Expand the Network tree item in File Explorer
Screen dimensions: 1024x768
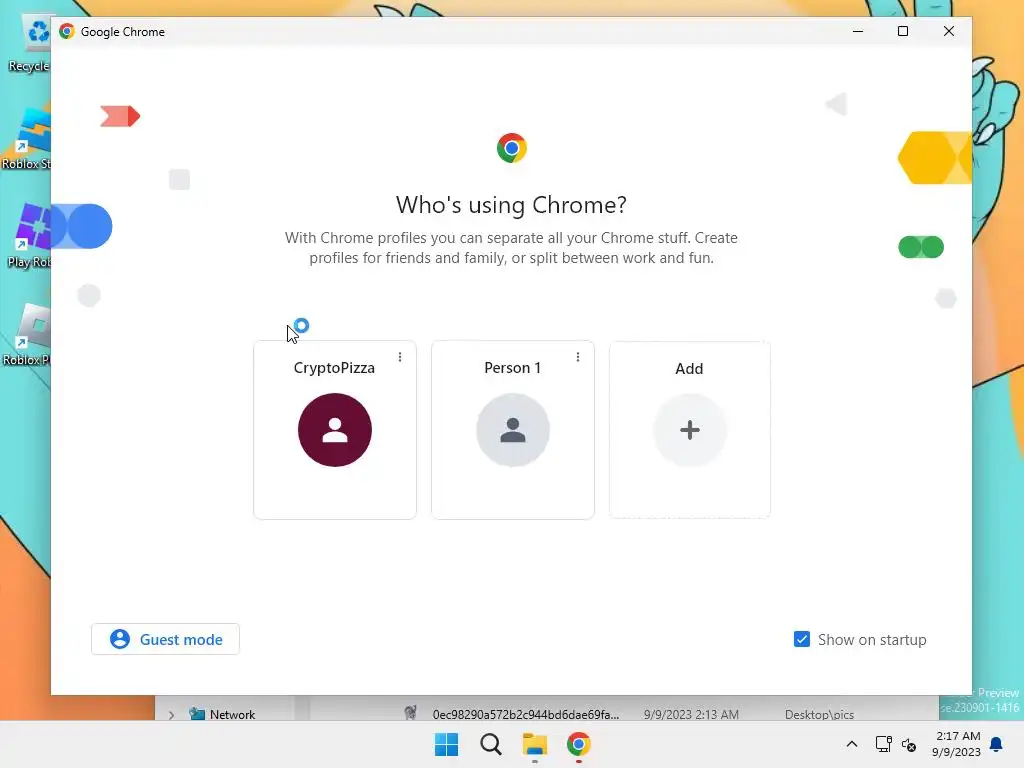tap(171, 715)
